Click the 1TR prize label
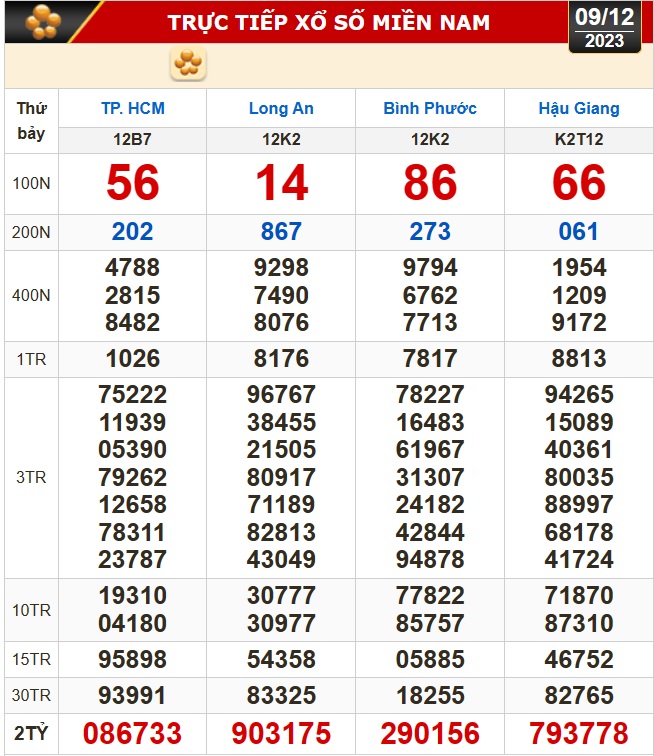 coord(31,359)
